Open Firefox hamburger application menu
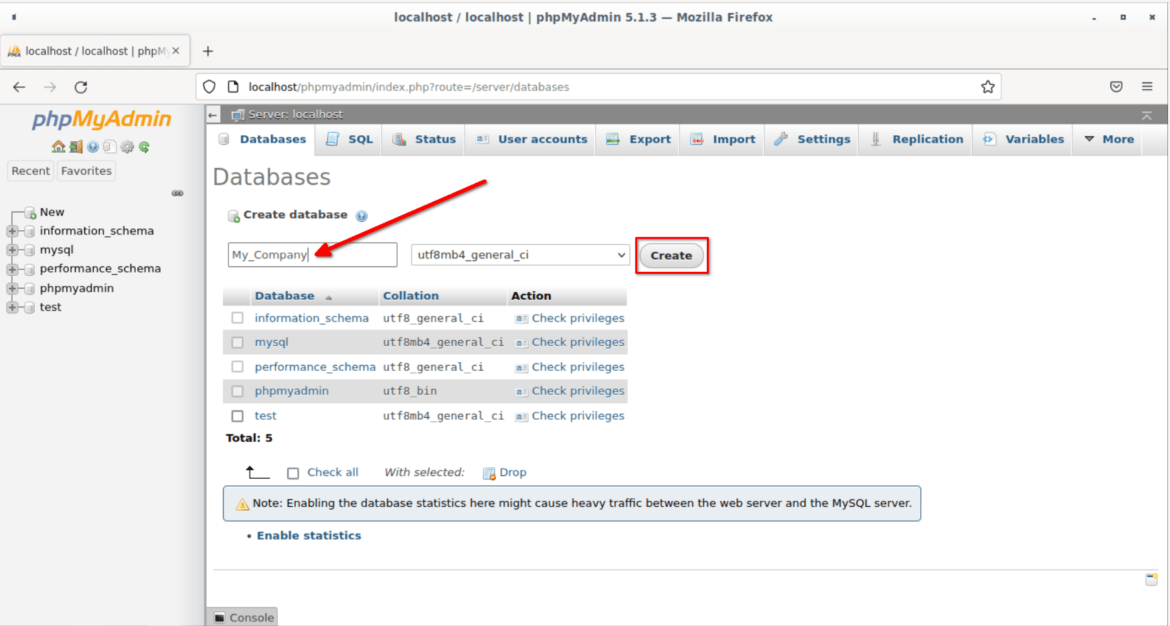Screen dimensions: 1170x626 point(1147,87)
